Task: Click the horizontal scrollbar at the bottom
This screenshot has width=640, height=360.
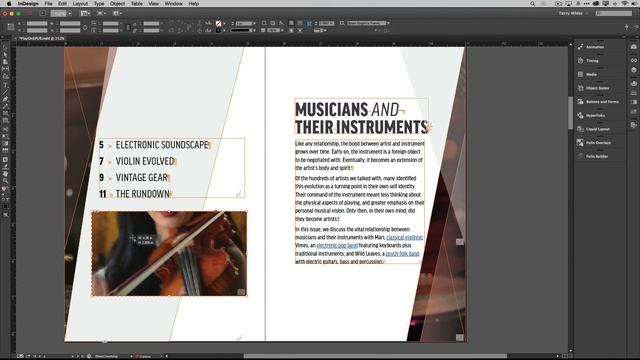Action: click(x=376, y=356)
